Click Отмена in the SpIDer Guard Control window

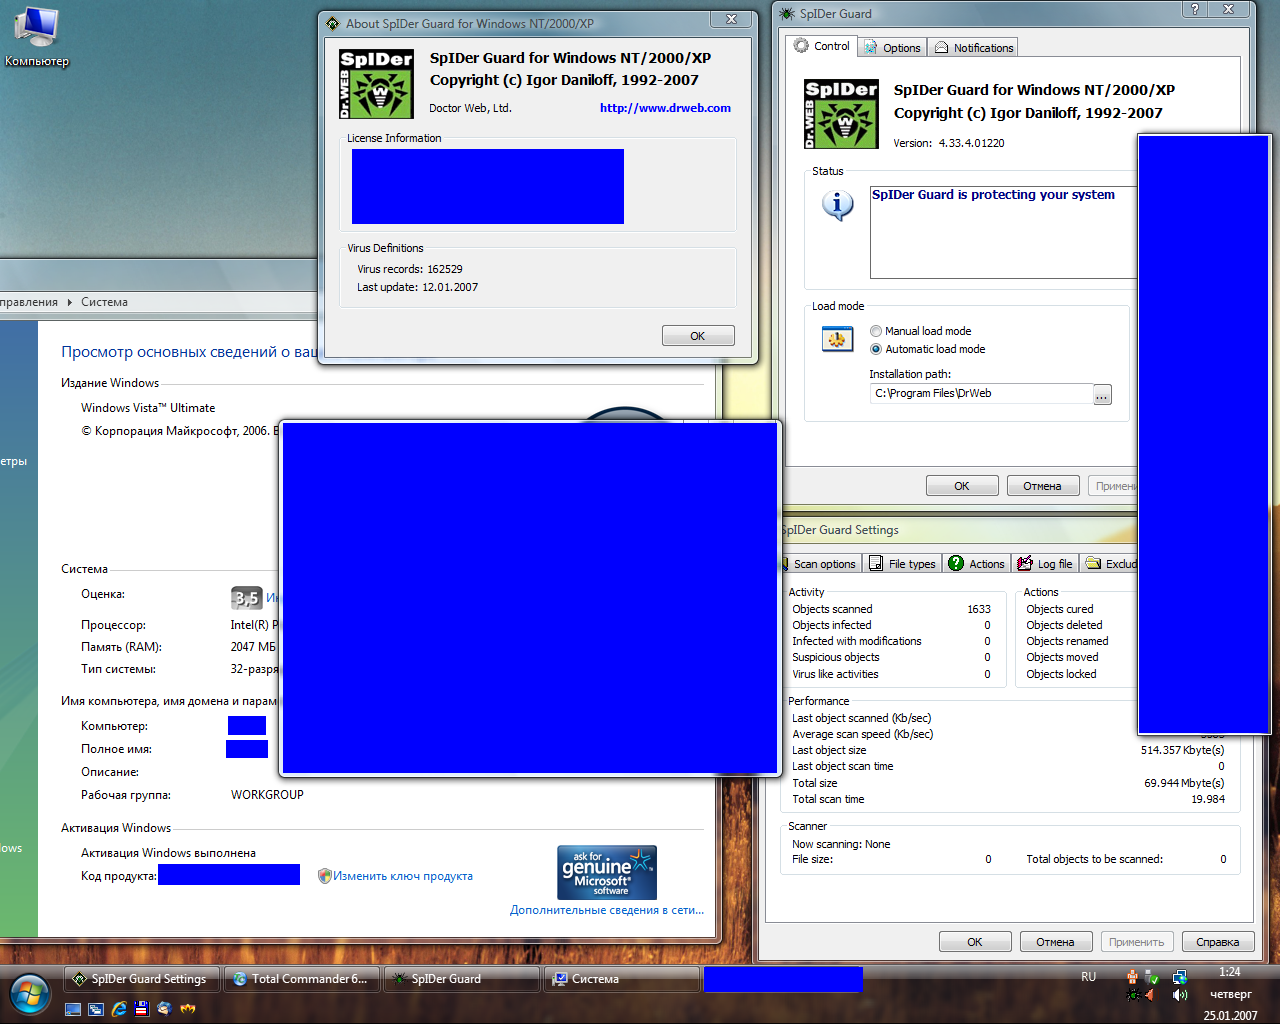click(x=1042, y=486)
